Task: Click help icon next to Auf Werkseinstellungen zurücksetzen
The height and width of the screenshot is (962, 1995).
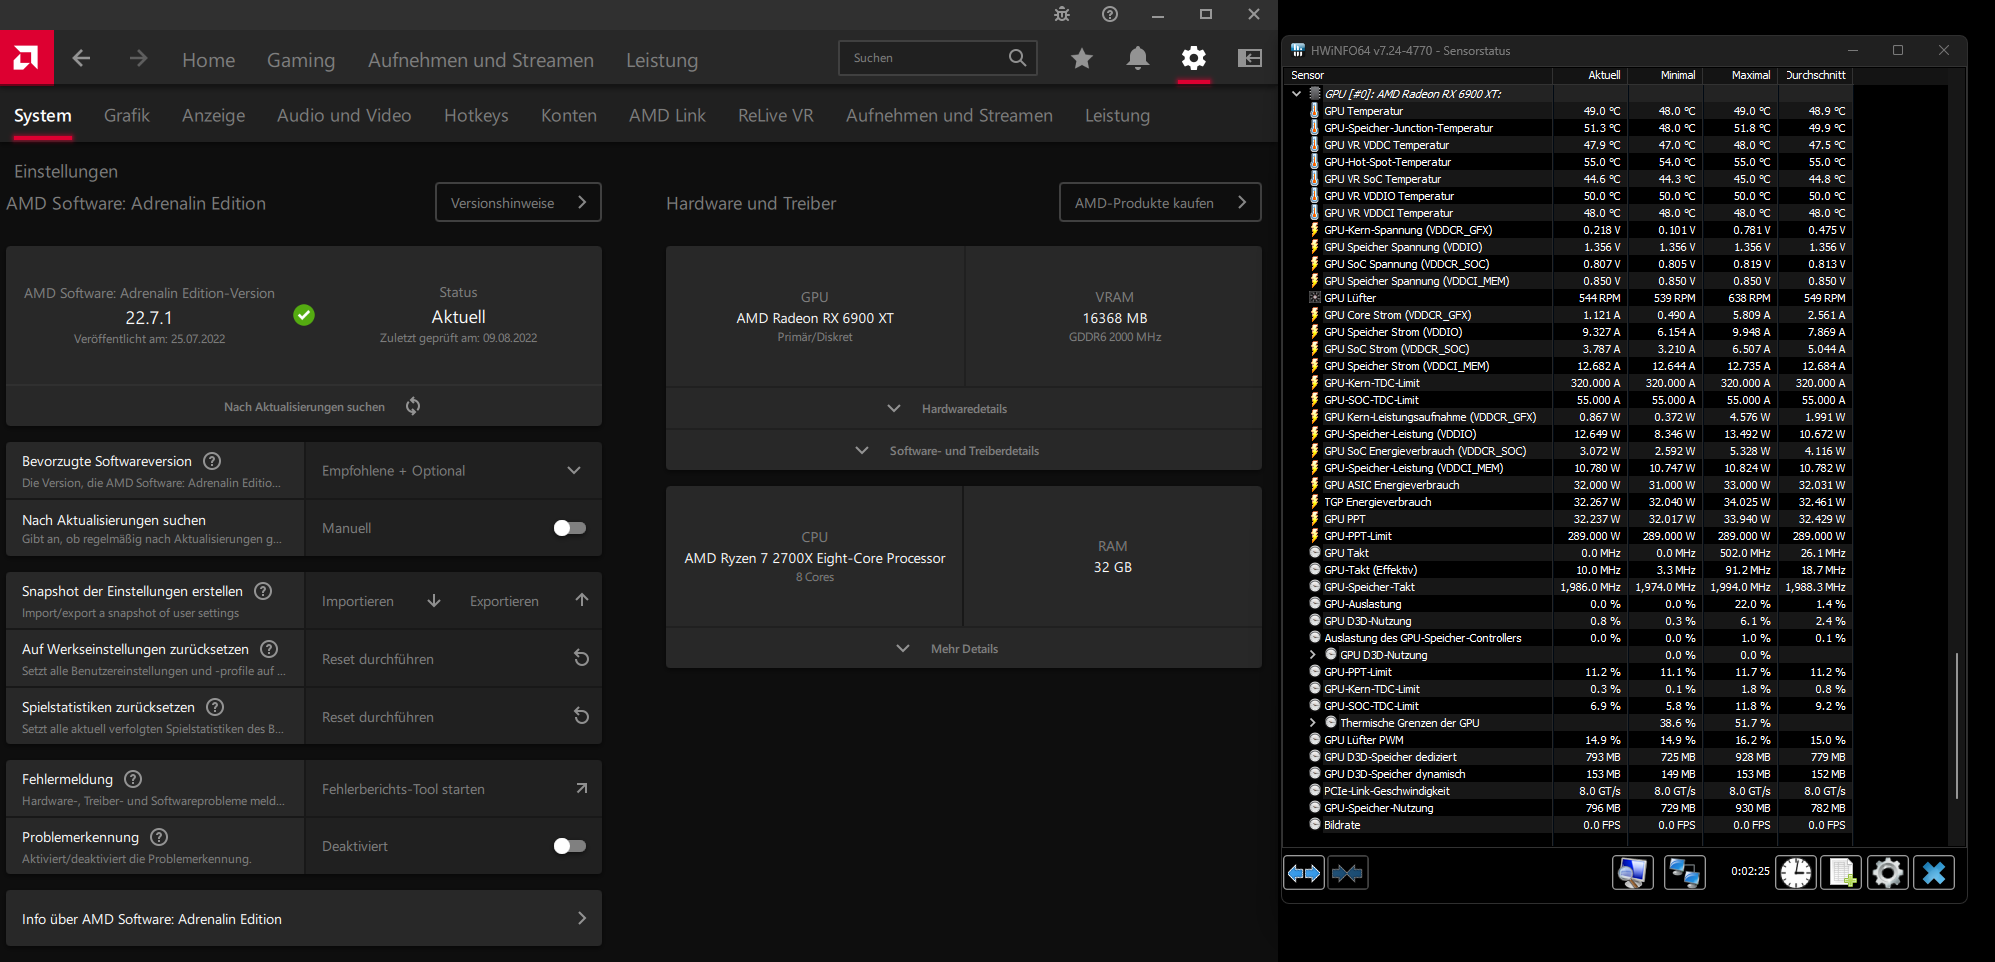Action: [269, 649]
